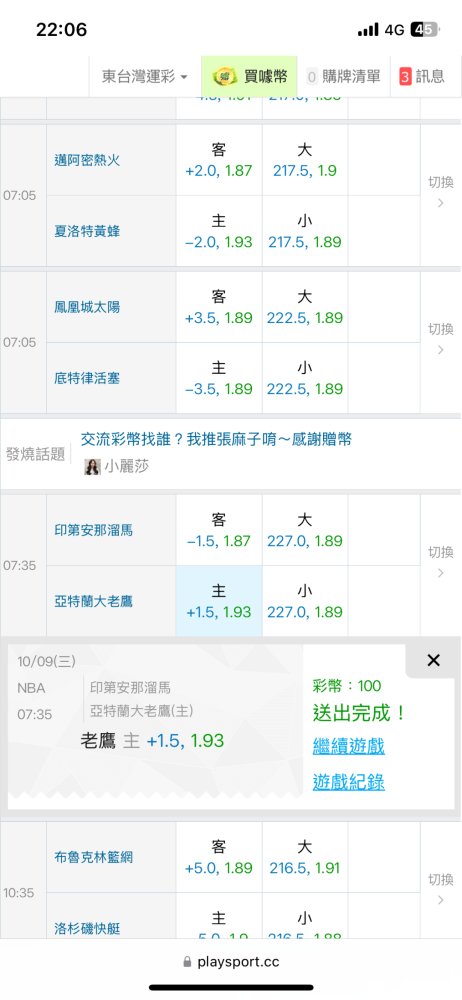The height and width of the screenshot is (1000, 462).
Task: Open 遊戲紀錄 link
Action: pos(348,782)
